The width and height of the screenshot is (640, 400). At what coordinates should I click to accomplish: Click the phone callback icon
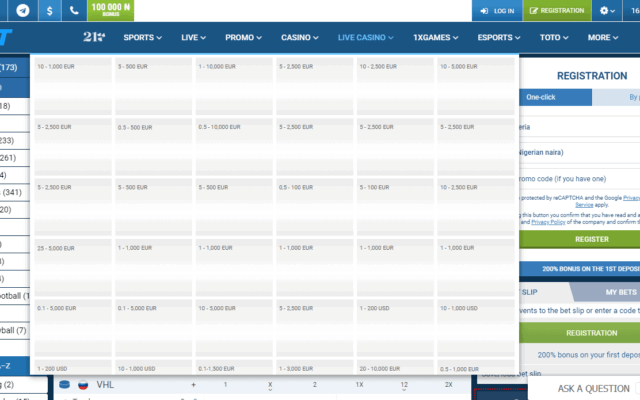tap(74, 10)
